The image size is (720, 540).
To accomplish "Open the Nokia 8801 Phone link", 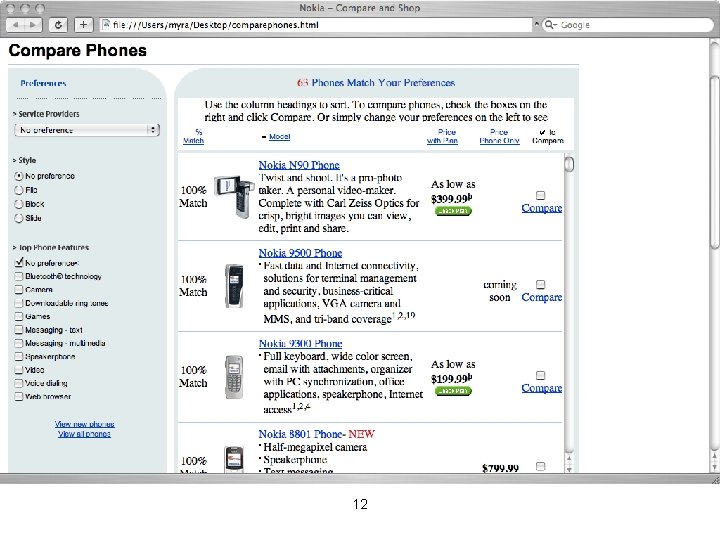I will click(x=301, y=434).
